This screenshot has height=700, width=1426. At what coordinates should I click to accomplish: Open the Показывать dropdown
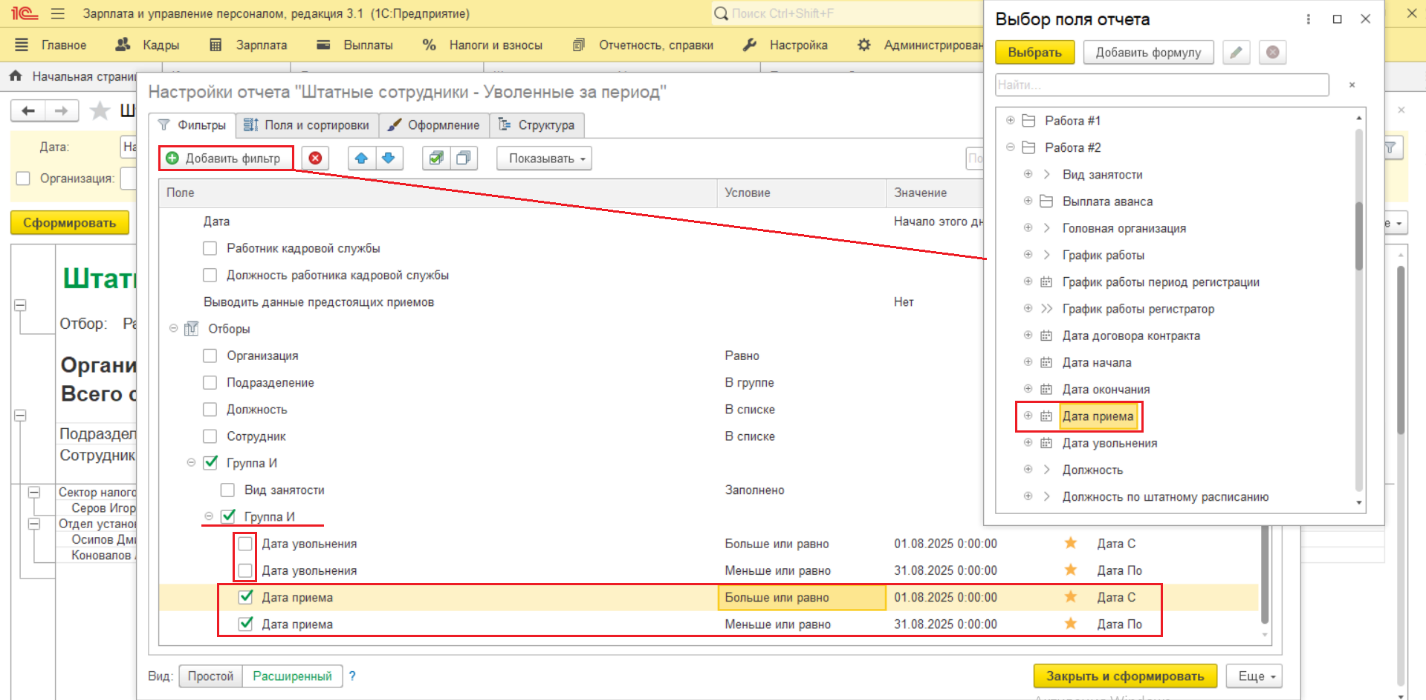click(544, 158)
